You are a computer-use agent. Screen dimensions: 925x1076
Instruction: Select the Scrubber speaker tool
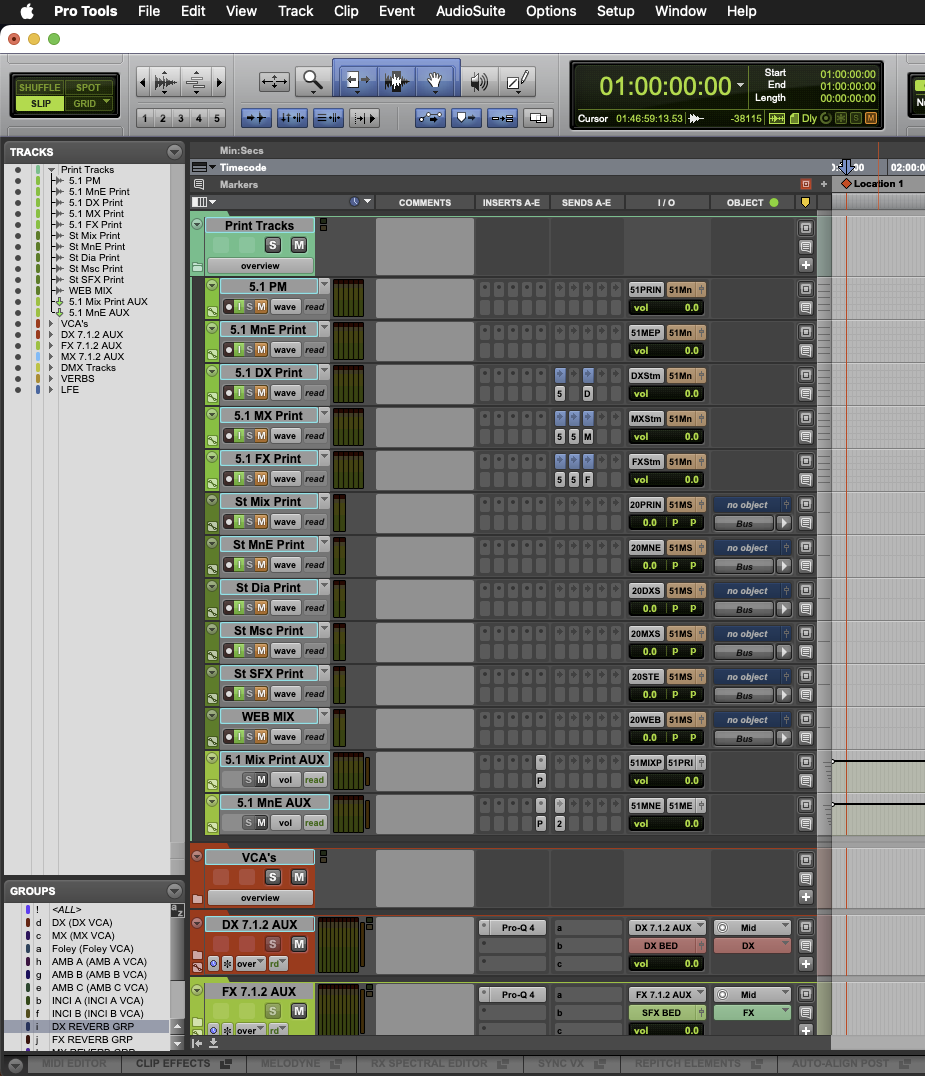(x=479, y=82)
